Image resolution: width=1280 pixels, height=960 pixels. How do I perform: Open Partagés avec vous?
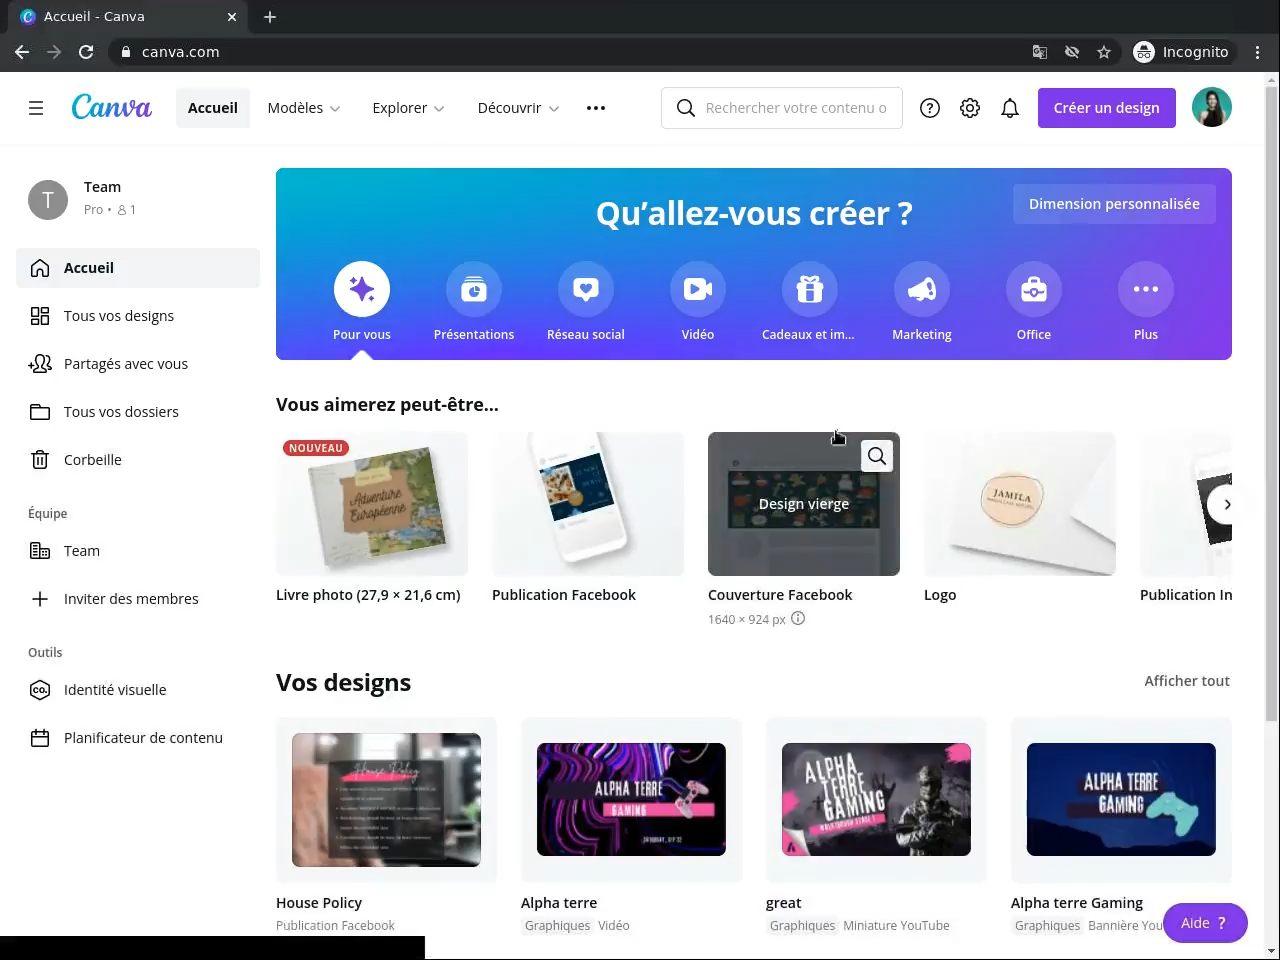tap(138, 364)
